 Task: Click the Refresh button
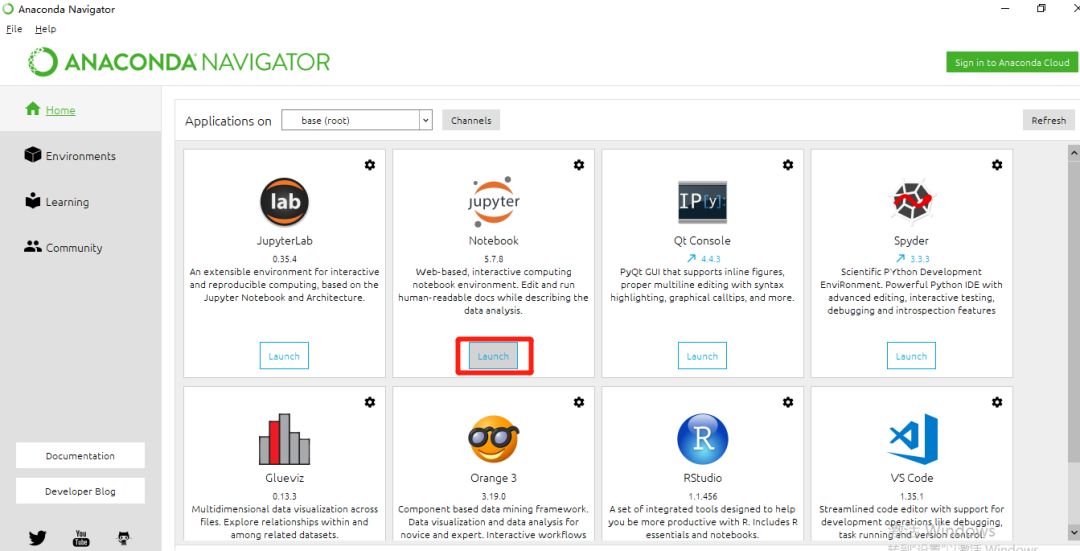tap(1048, 120)
